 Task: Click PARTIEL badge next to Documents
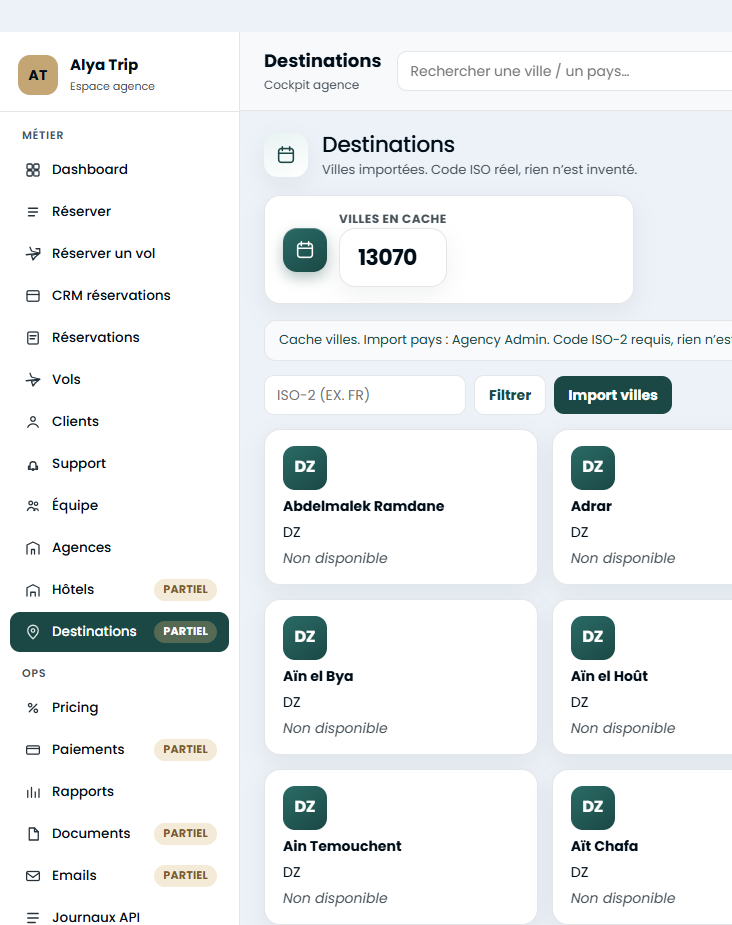click(185, 834)
